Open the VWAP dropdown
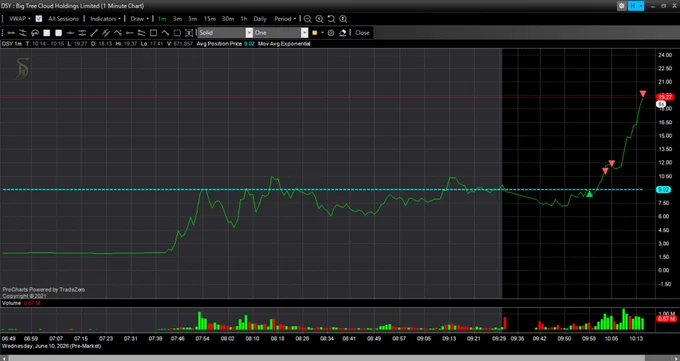This screenshot has height=361, width=680. pos(20,19)
